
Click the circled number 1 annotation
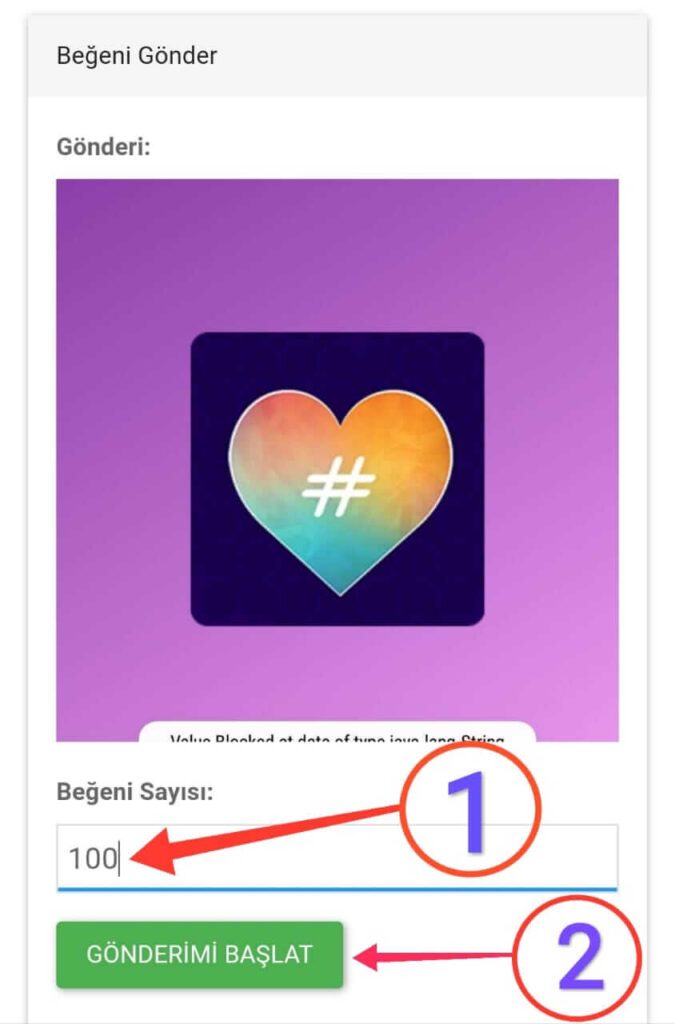[470, 810]
